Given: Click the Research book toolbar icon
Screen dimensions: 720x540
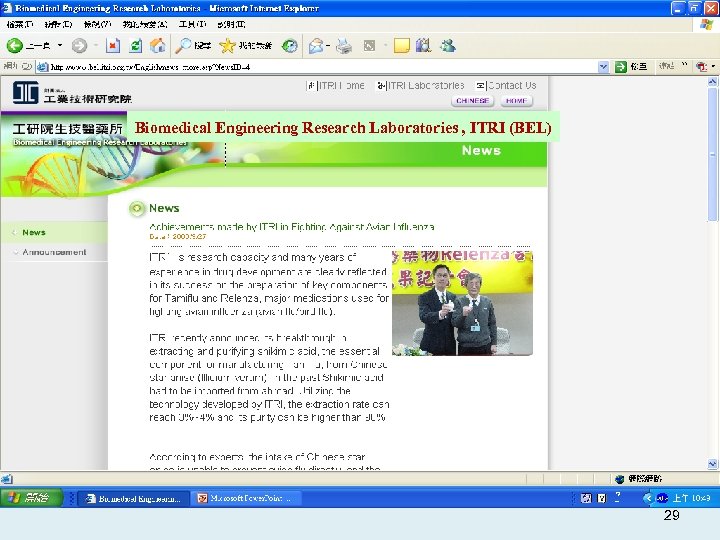Looking at the screenshot, I should 424,45.
